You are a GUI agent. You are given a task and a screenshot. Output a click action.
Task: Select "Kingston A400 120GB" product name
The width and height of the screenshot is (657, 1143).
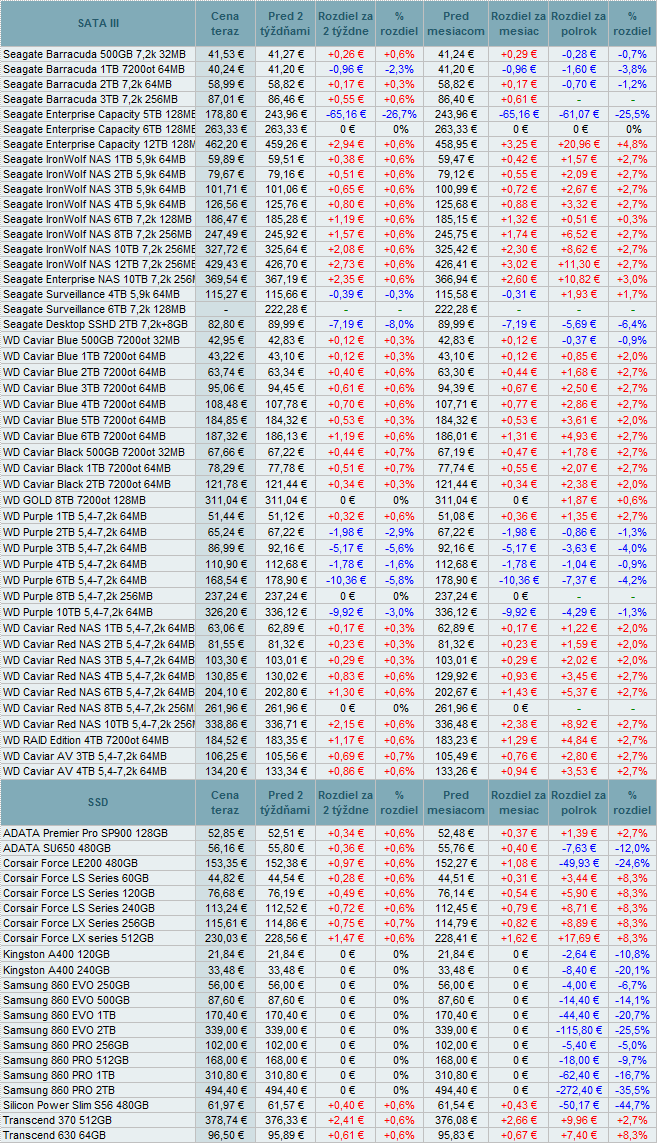click(59, 954)
